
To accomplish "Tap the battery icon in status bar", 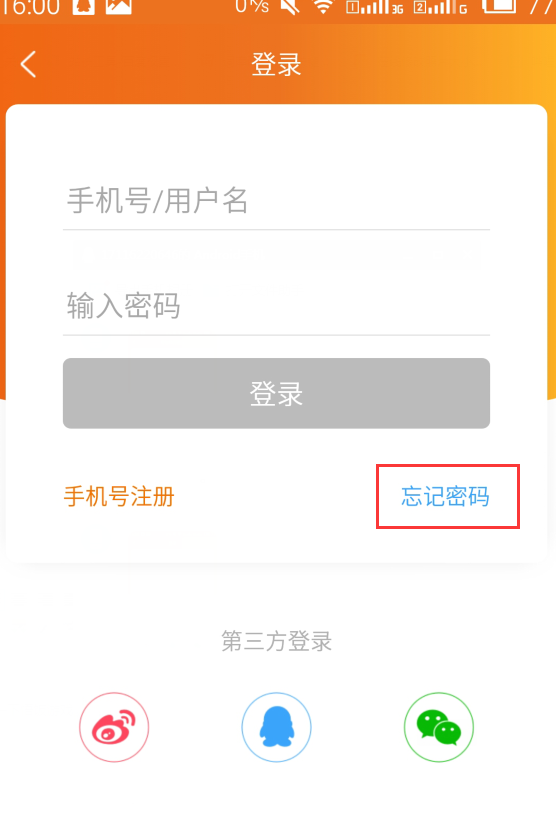I will click(498, 7).
